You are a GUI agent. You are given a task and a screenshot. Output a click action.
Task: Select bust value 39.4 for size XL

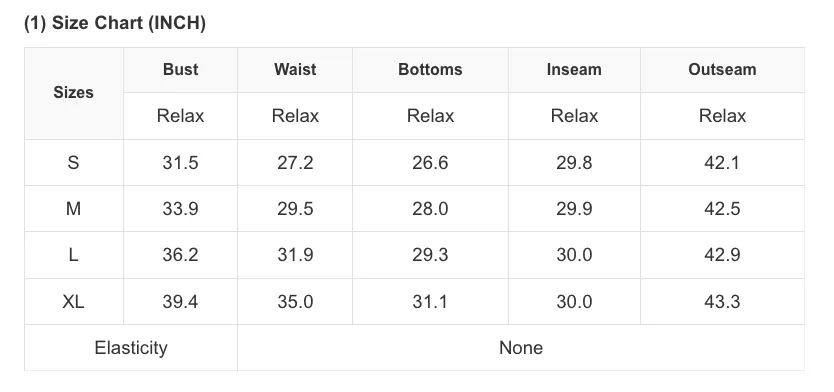181,302
